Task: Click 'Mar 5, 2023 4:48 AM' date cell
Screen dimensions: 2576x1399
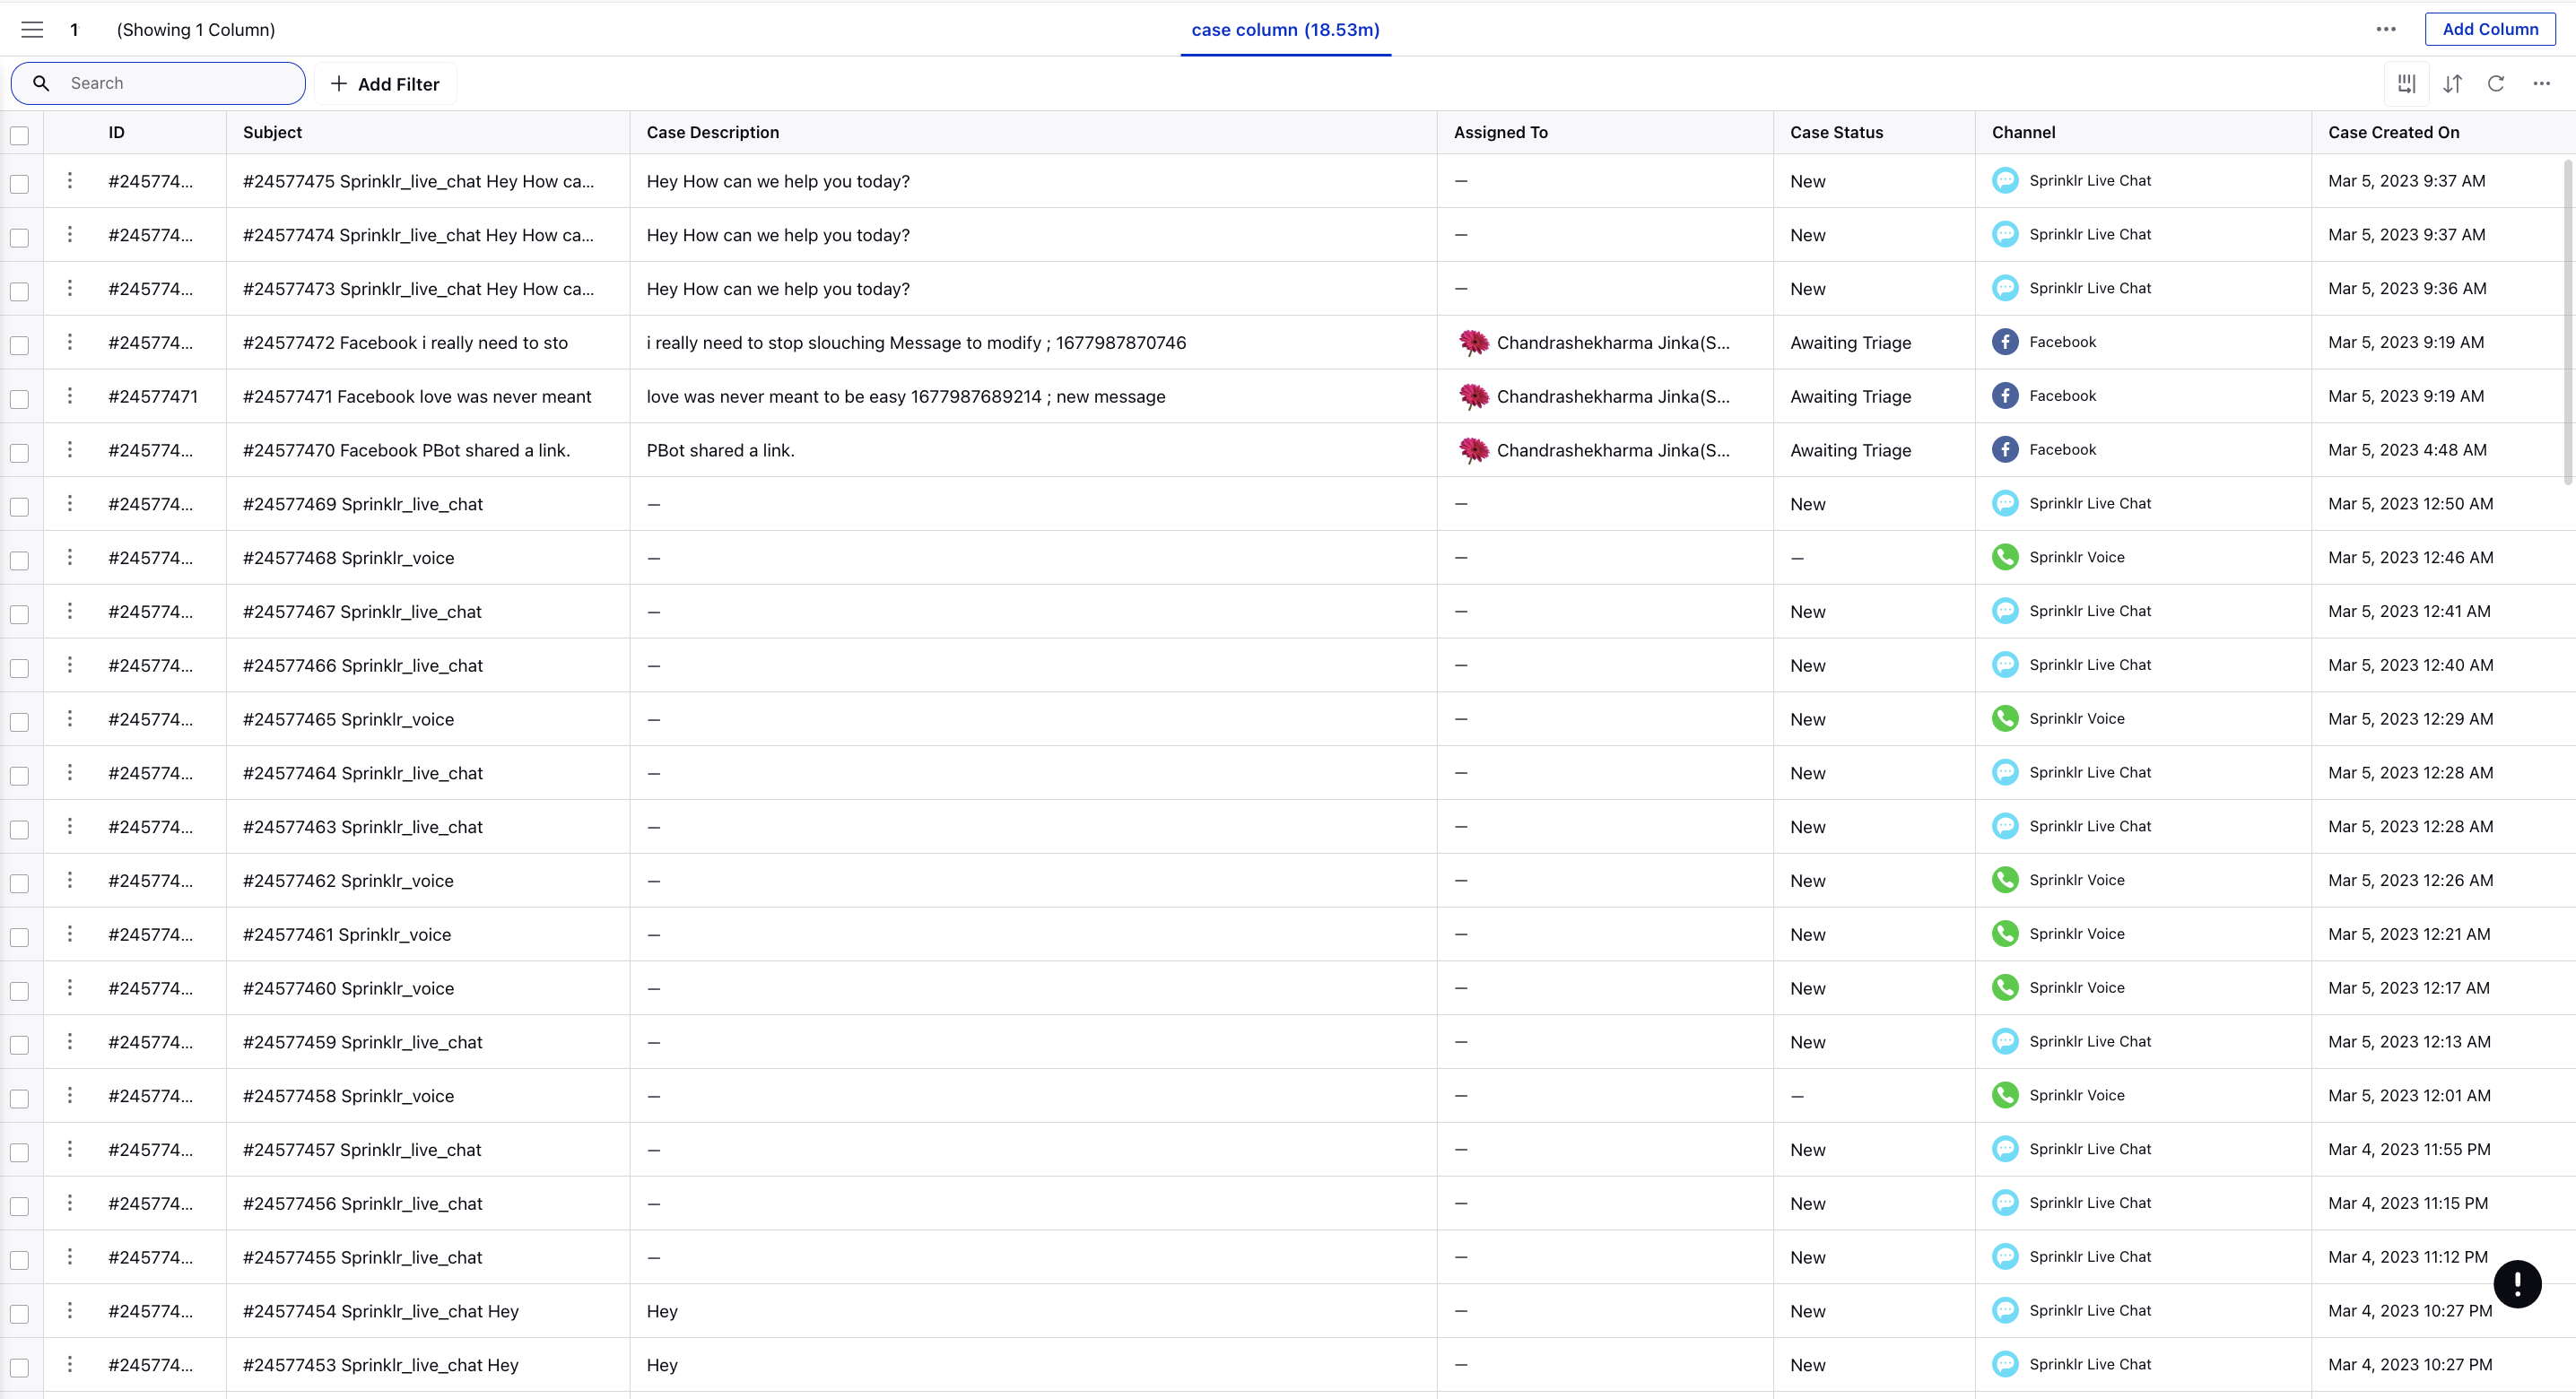Action: pos(2407,450)
